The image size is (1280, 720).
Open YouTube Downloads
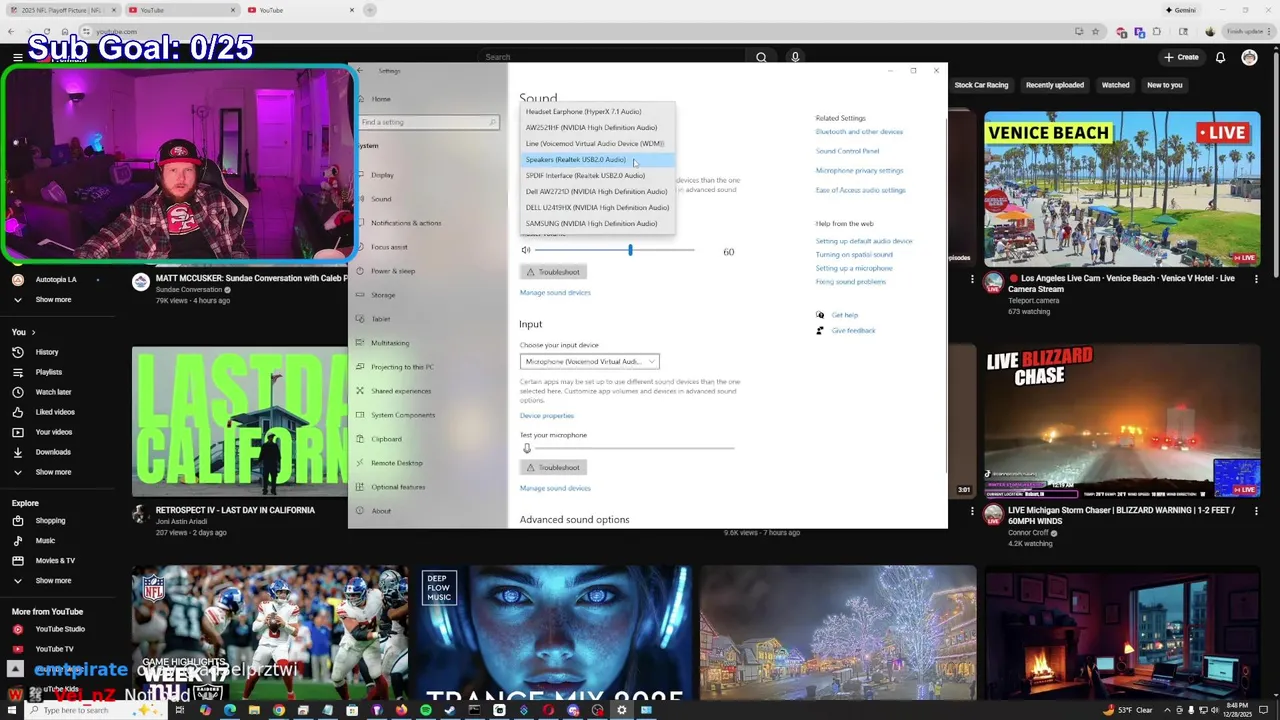[53, 452]
